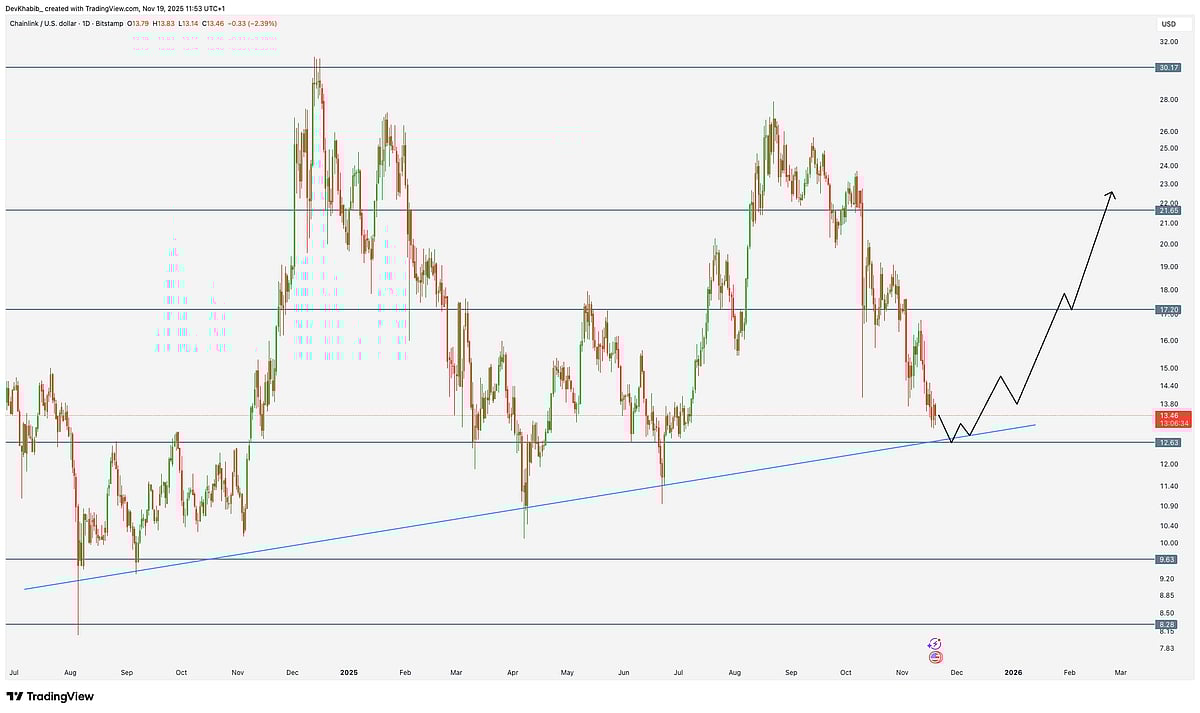
Task: Click the lightning event icon above the Dec label
Action: point(935,643)
